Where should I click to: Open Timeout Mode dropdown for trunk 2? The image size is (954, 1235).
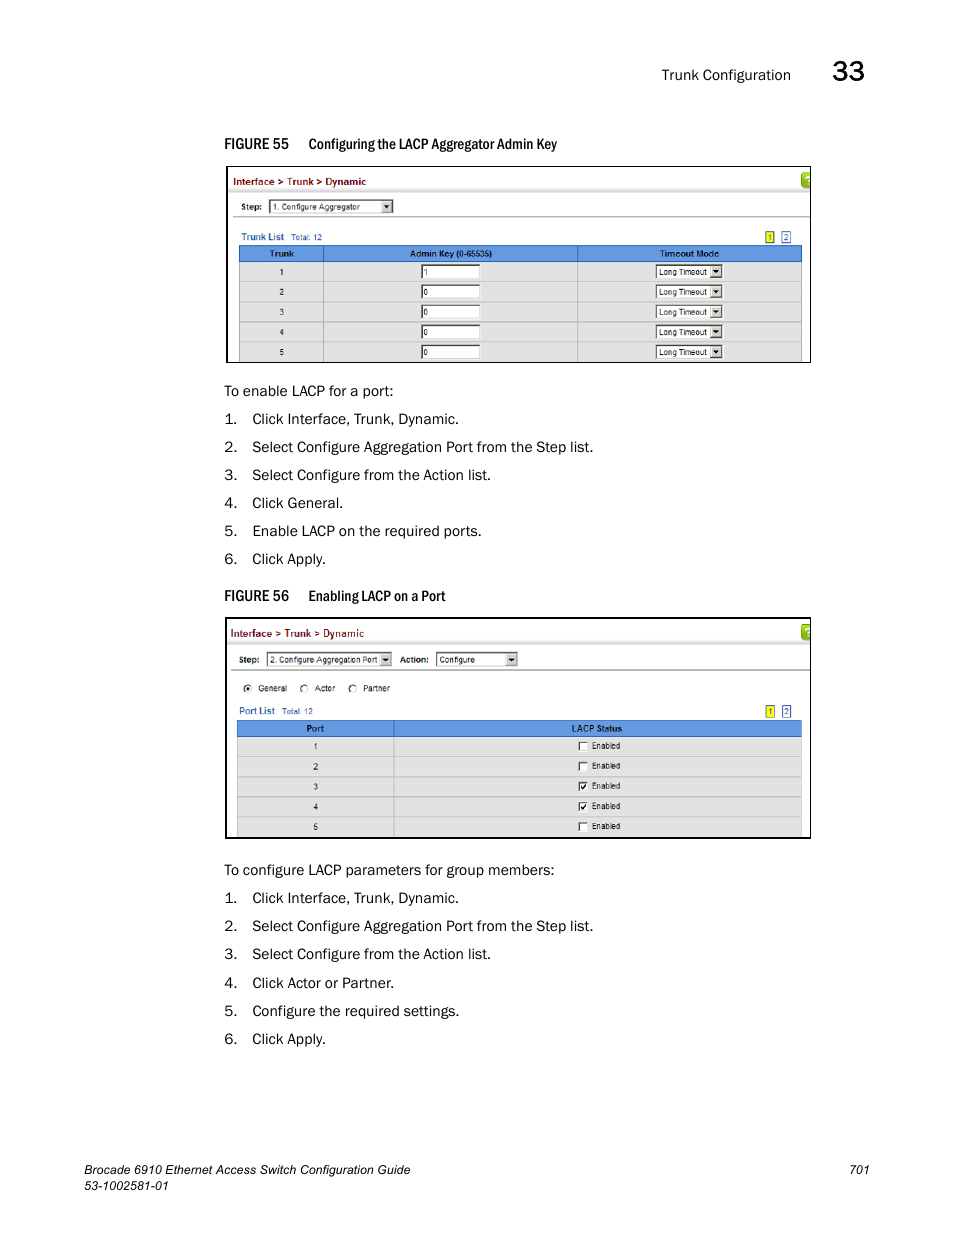coord(689,292)
